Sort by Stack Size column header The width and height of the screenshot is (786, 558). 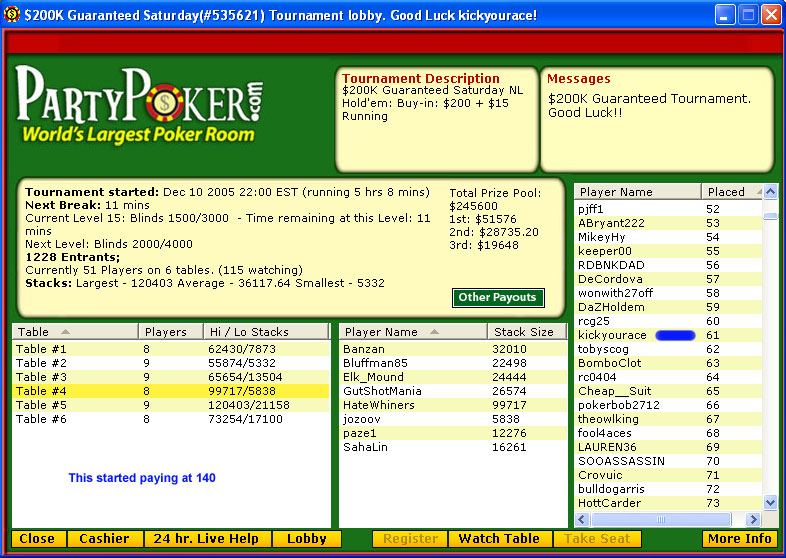coord(523,332)
